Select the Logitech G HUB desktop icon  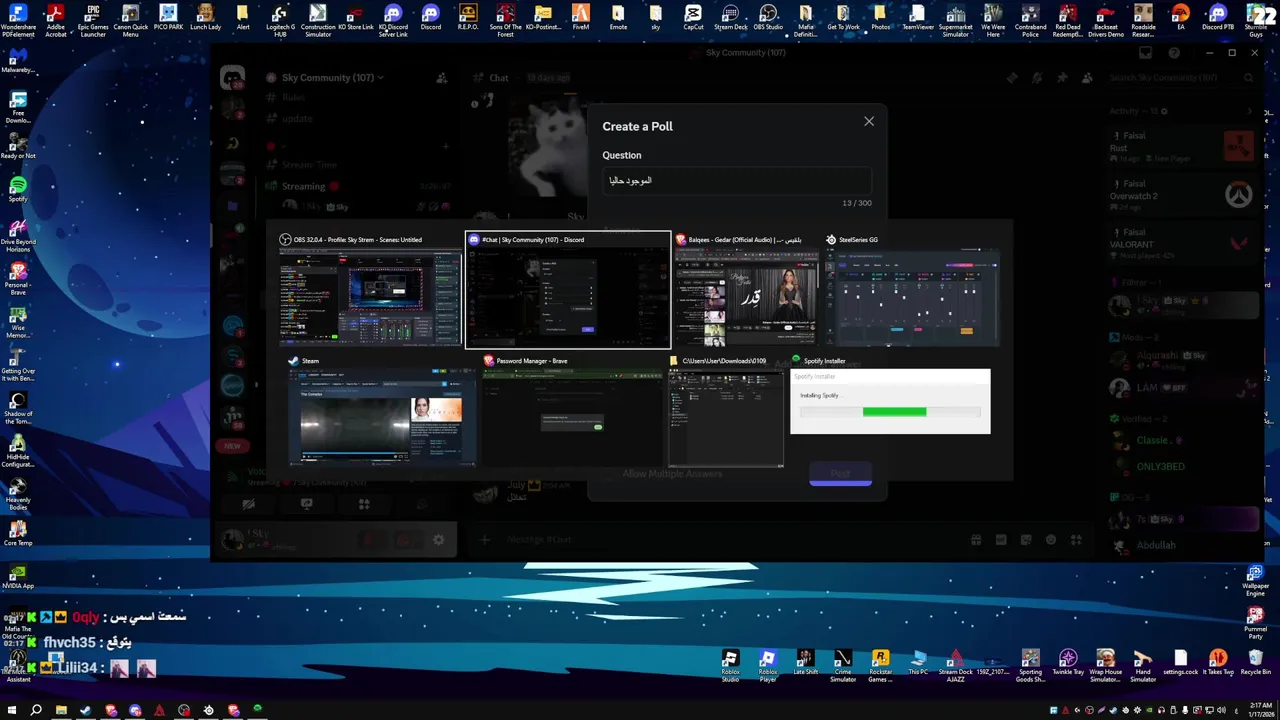[280, 19]
